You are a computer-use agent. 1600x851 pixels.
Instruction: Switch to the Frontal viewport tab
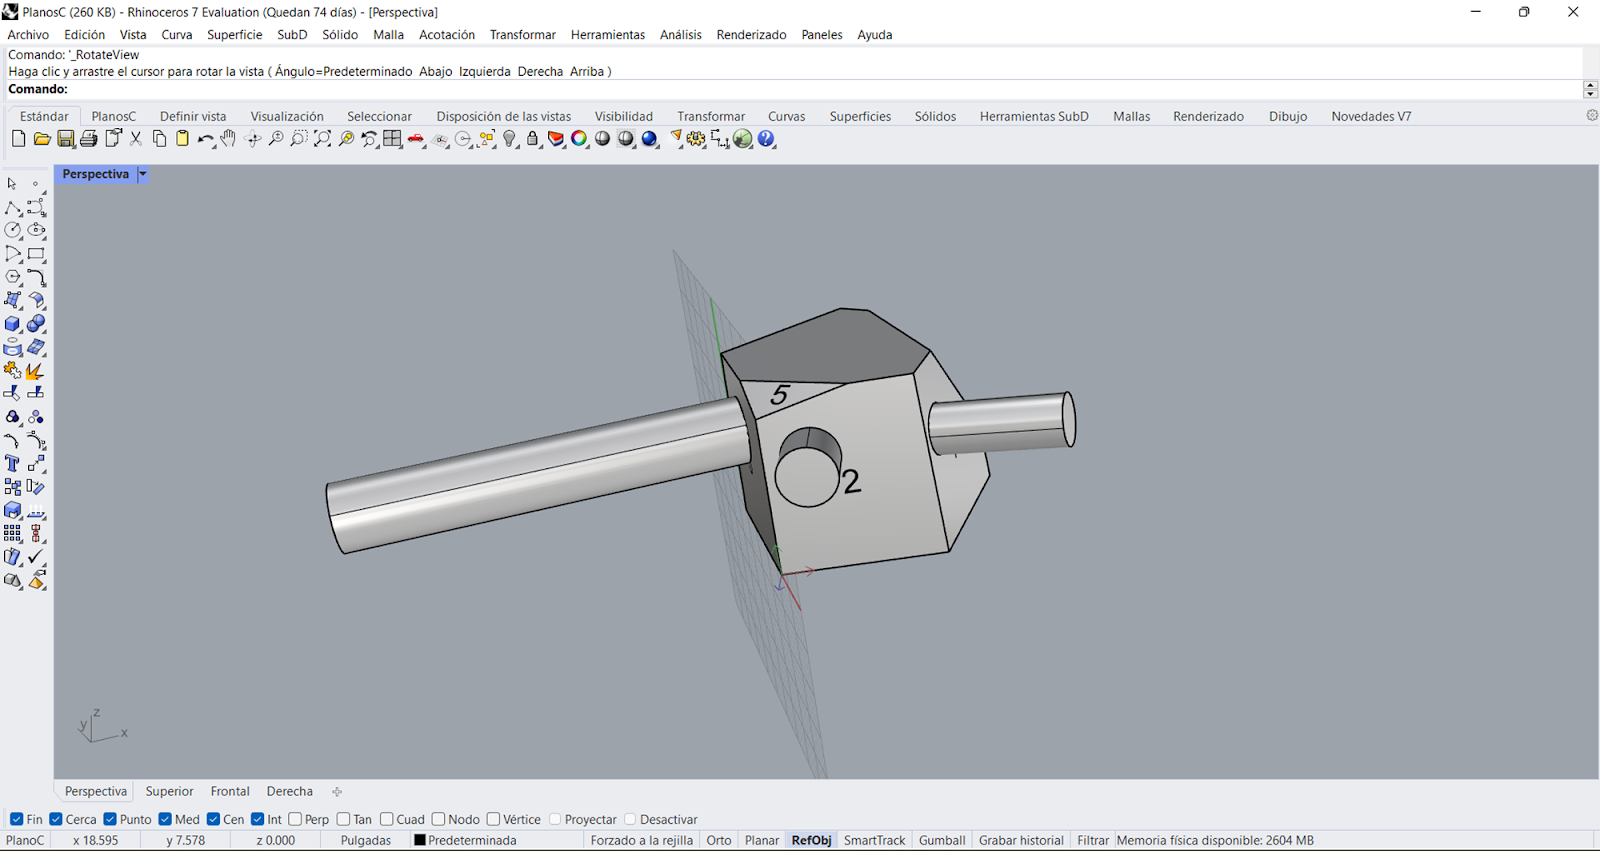230,791
